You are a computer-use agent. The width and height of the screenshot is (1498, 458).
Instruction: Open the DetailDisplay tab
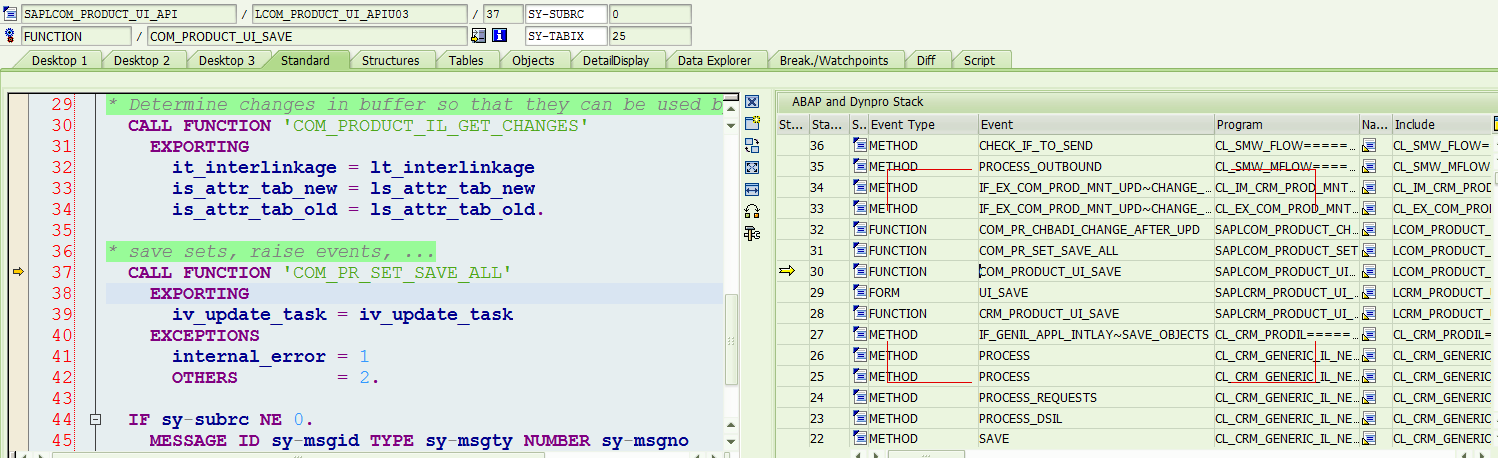[x=616, y=60]
